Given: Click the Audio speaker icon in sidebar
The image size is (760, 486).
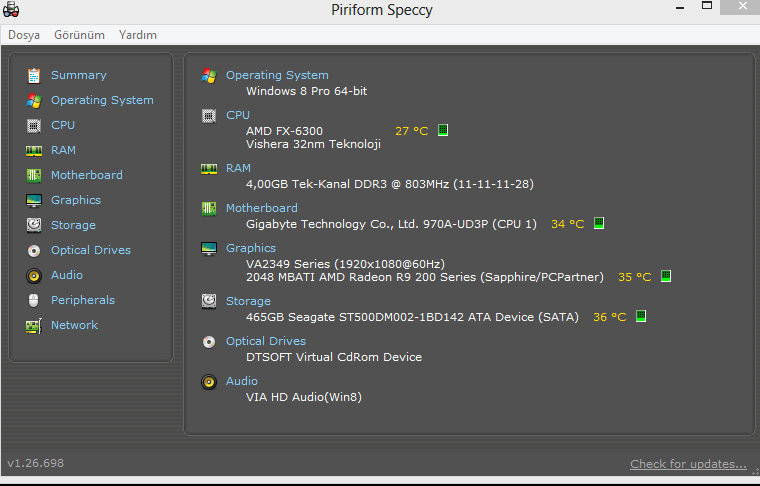Looking at the screenshot, I should click(33, 276).
